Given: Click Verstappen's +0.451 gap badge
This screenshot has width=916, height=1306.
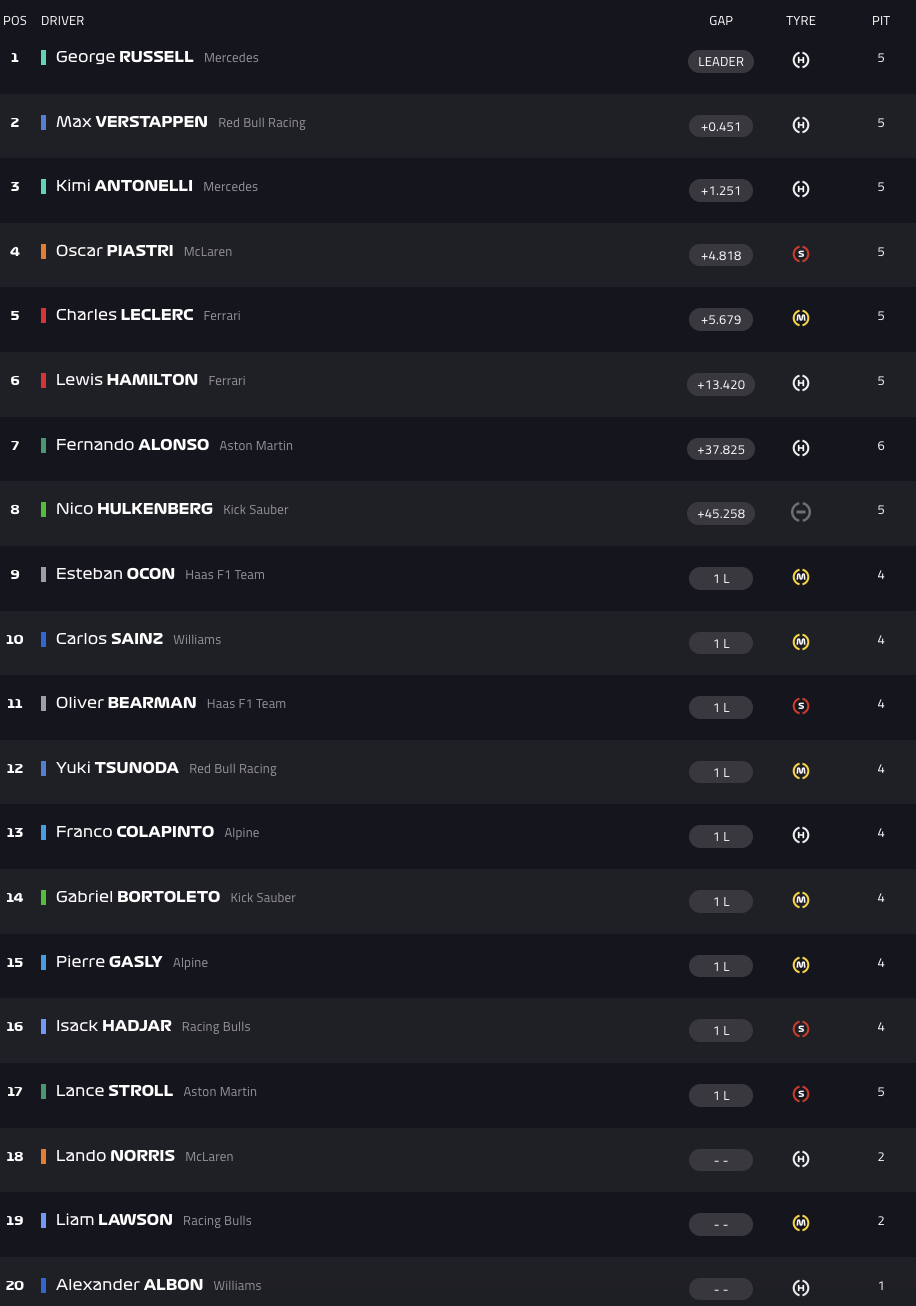Looking at the screenshot, I should [721, 126].
